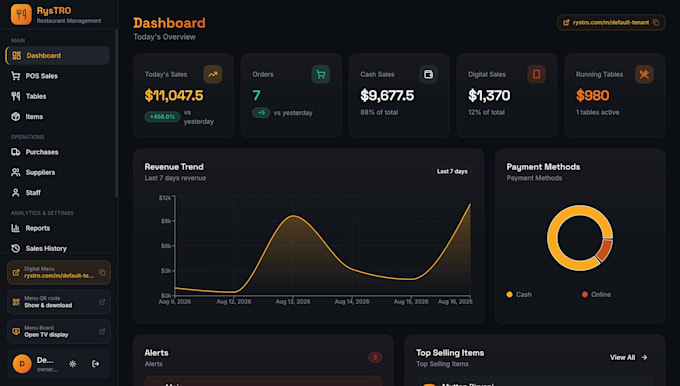Click the Today's Sales trend icon
680x386 pixels.
212,74
